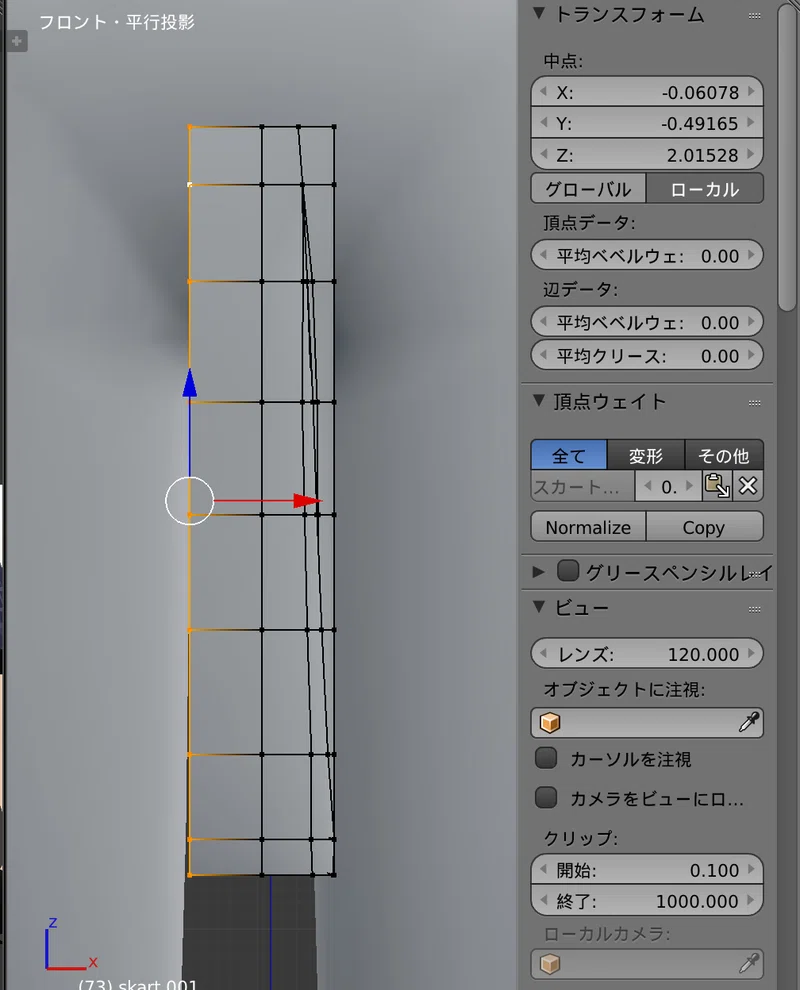Screen dimensions: 800x990
Task: Click the Normalize button
Action: pyautogui.click(x=588, y=527)
